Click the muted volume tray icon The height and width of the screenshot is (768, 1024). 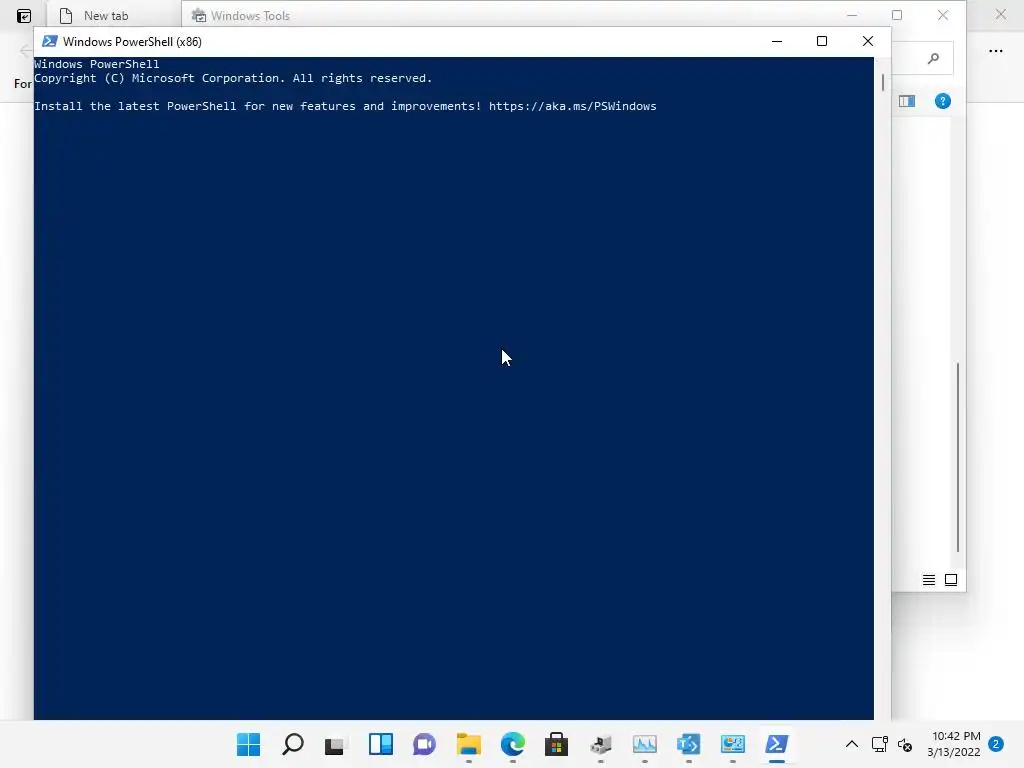[x=904, y=744]
